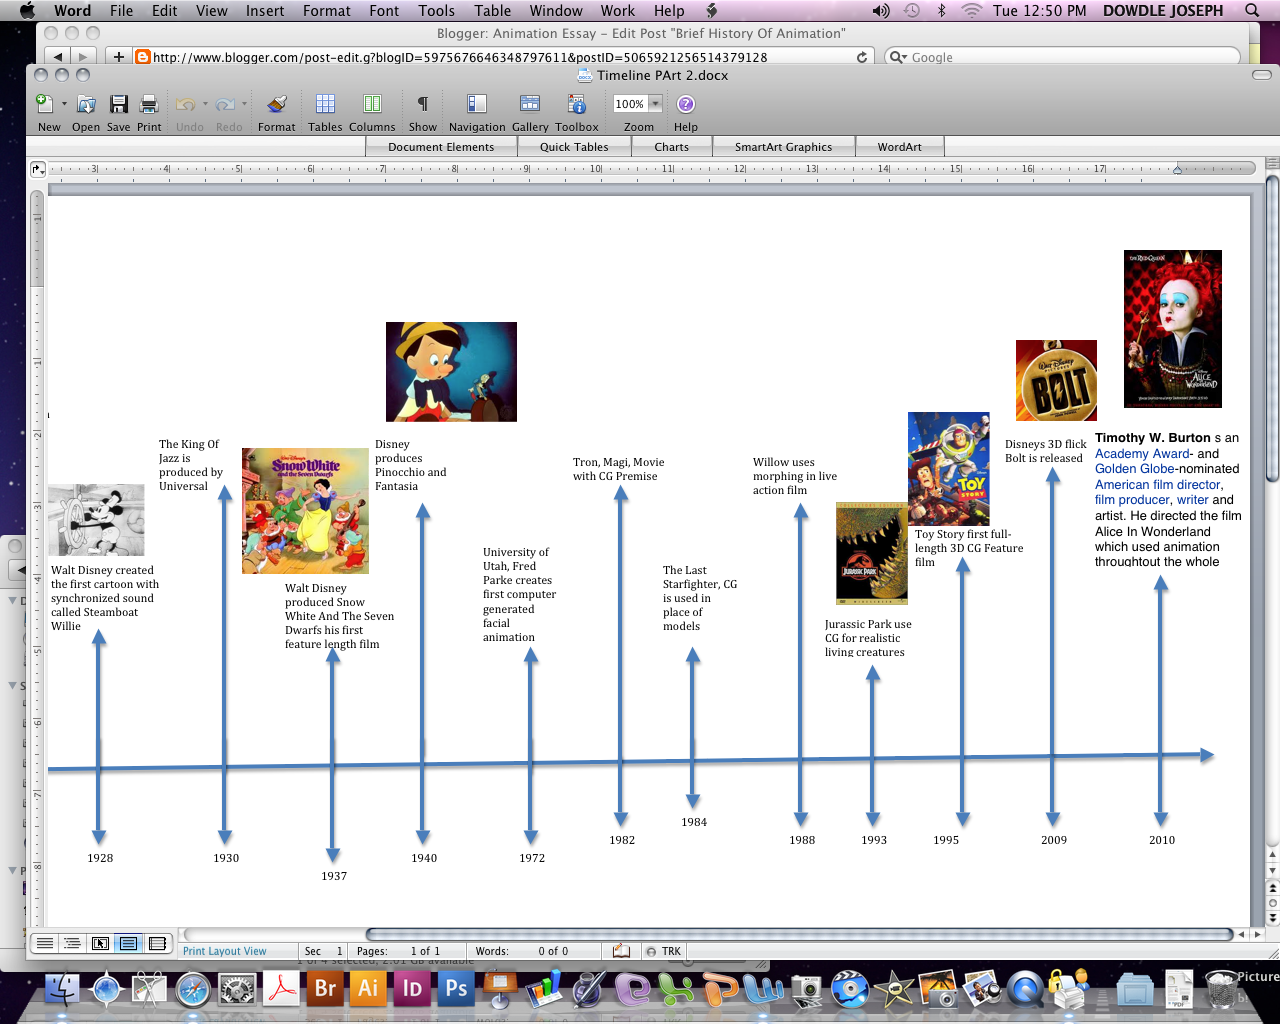Click the Zoom 100% combo box field

pyautogui.click(x=630, y=104)
